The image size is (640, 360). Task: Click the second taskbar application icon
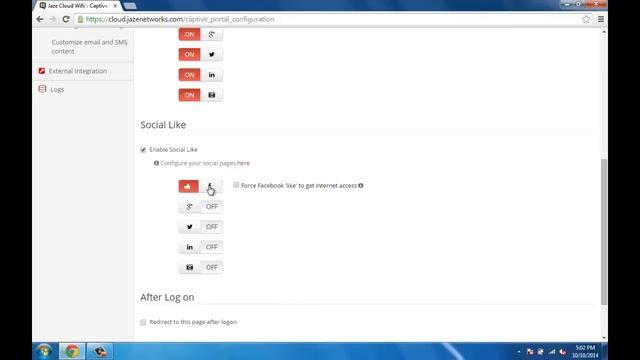pyautogui.click(x=100, y=351)
